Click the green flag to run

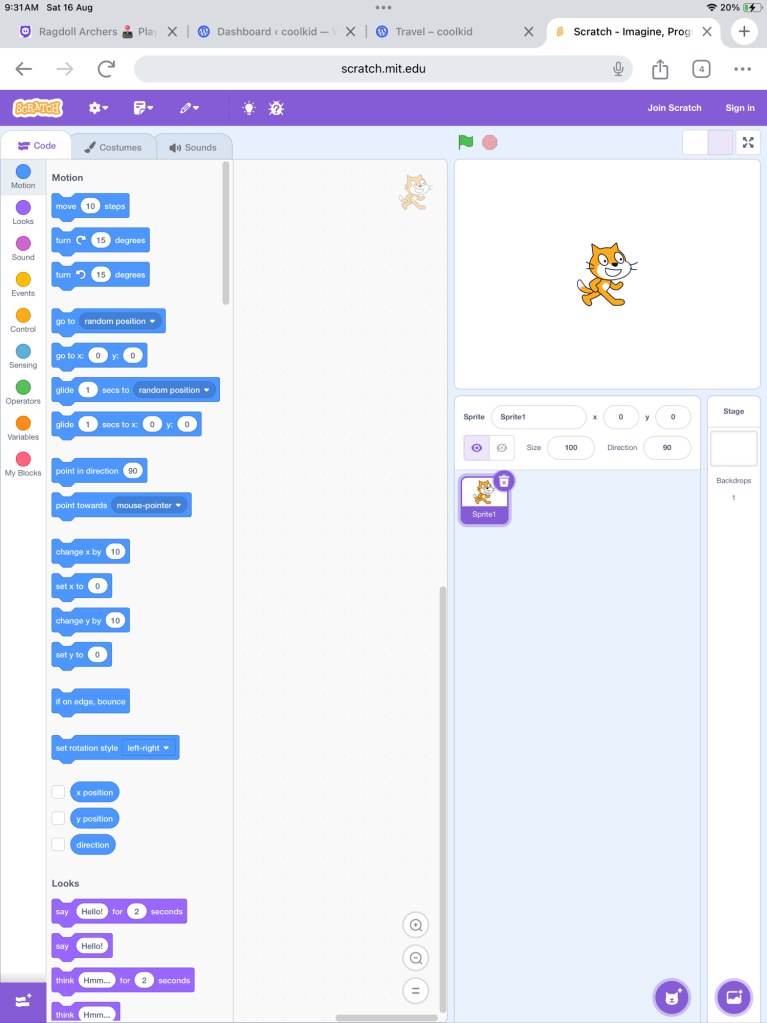[465, 142]
